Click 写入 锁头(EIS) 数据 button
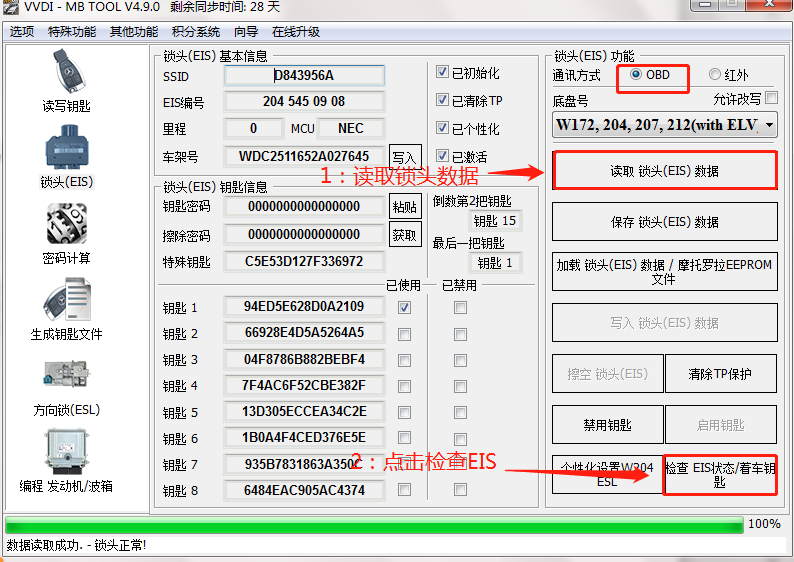 click(665, 323)
